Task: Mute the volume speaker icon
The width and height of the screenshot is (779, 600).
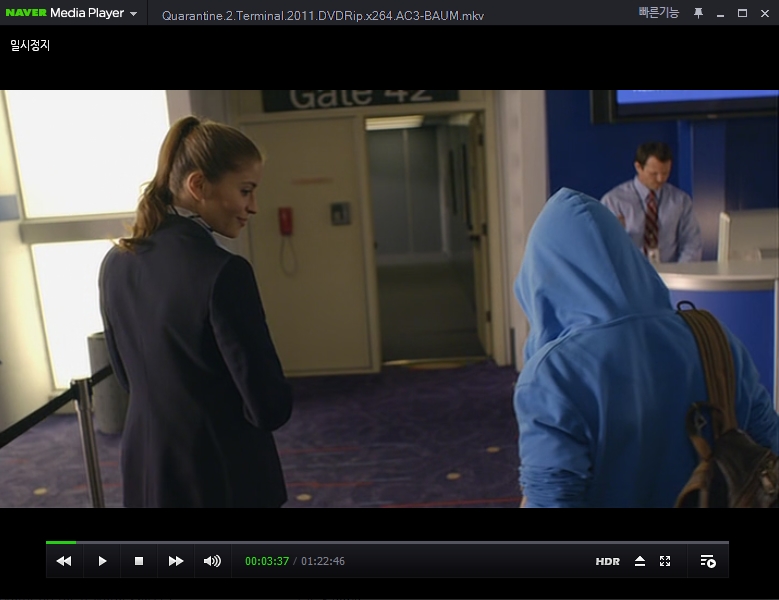Action: coord(212,561)
